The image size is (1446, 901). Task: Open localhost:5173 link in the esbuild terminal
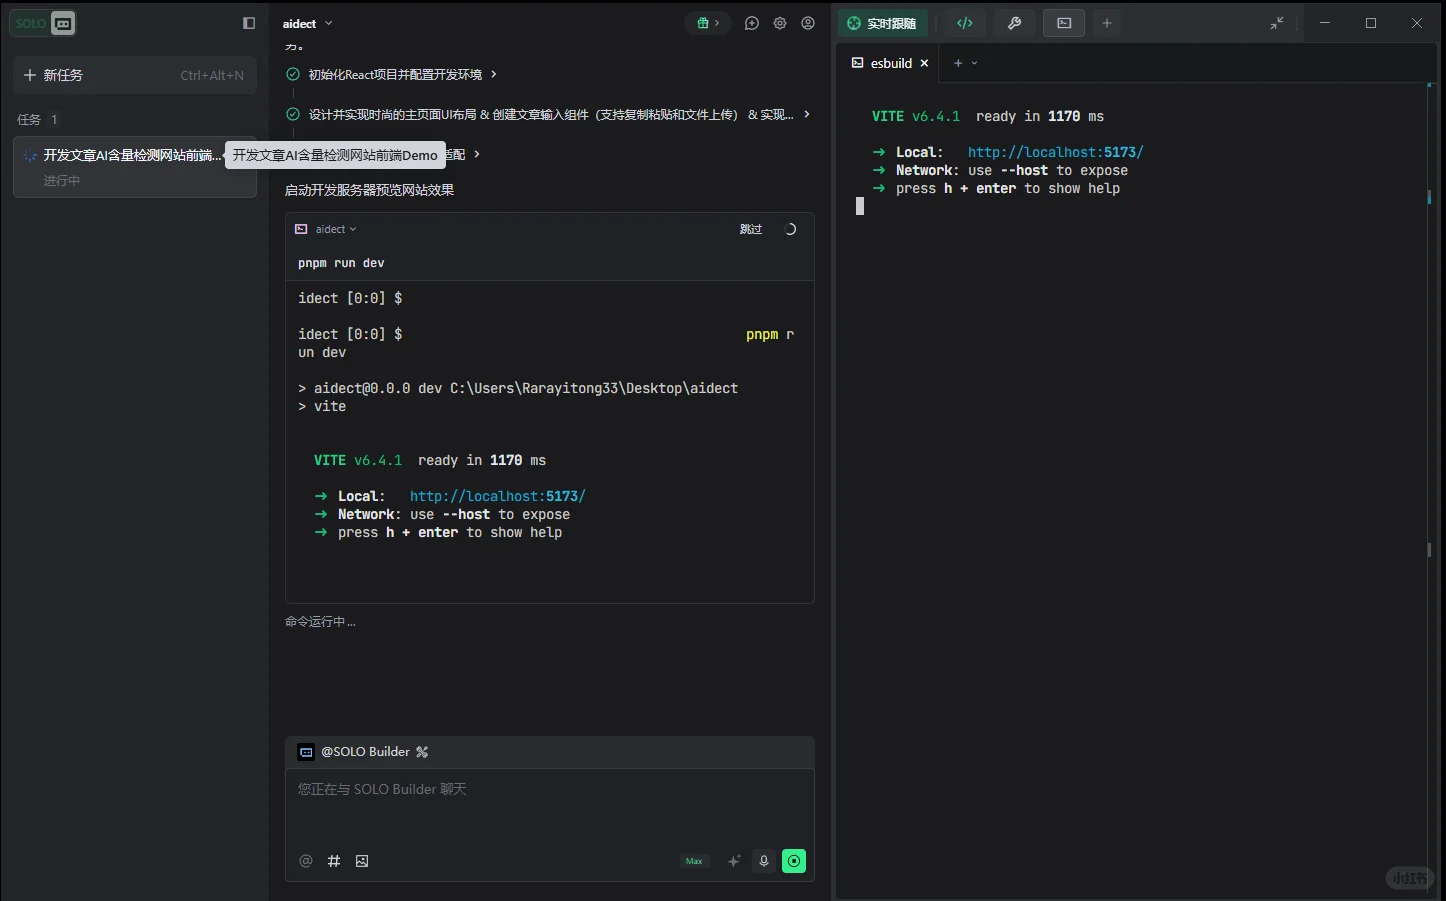click(x=1056, y=152)
